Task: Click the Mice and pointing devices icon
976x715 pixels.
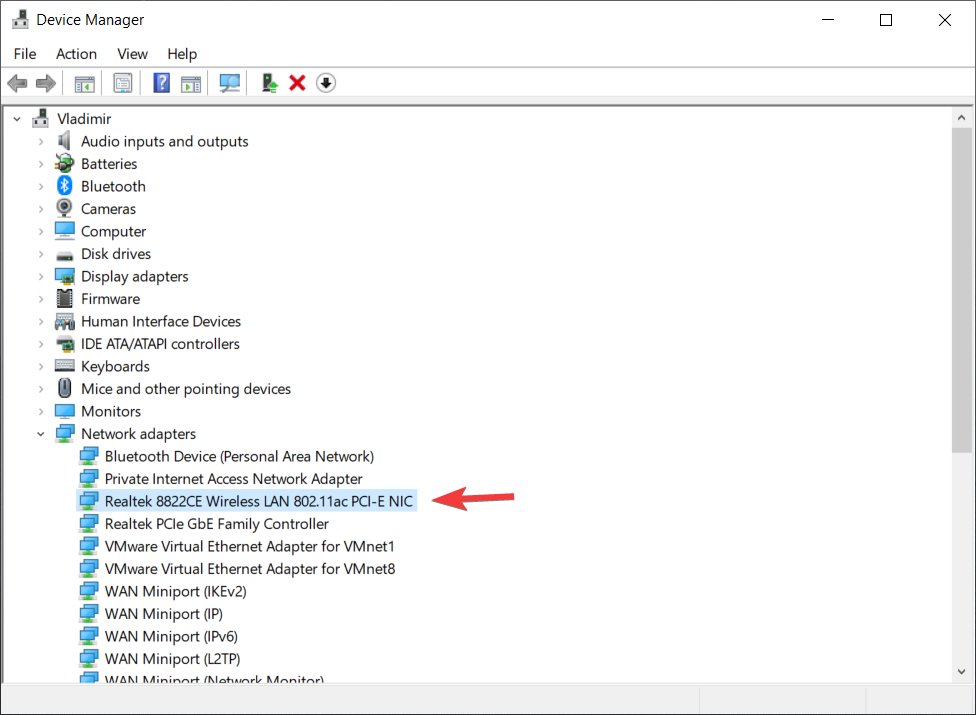Action: [x=65, y=388]
